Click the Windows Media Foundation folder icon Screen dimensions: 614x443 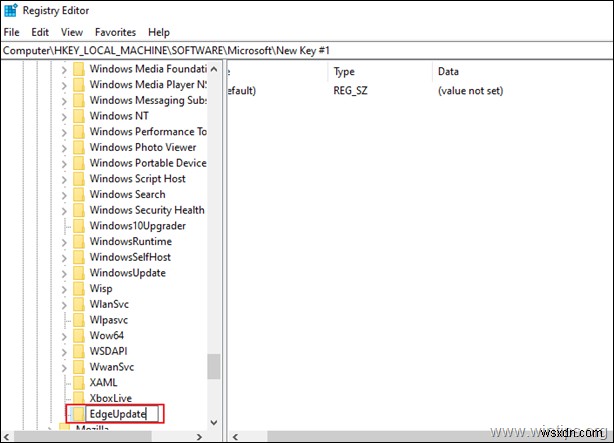79,69
